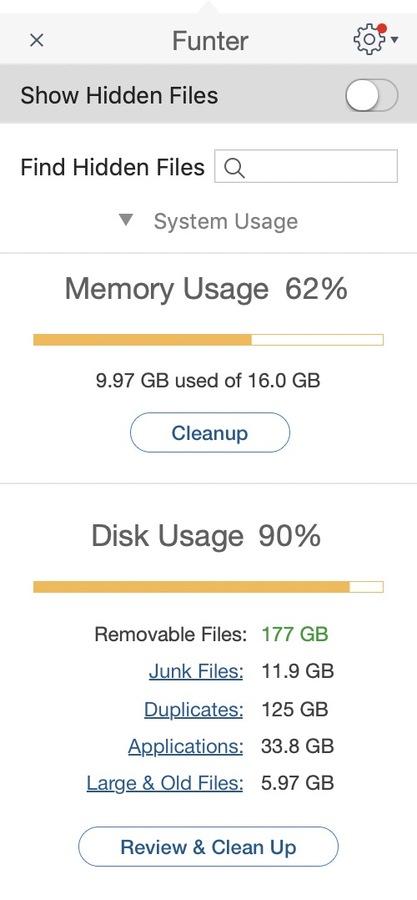Click the Show Hidden Files label row
Viewport: 417px width, 900px height.
click(x=208, y=95)
